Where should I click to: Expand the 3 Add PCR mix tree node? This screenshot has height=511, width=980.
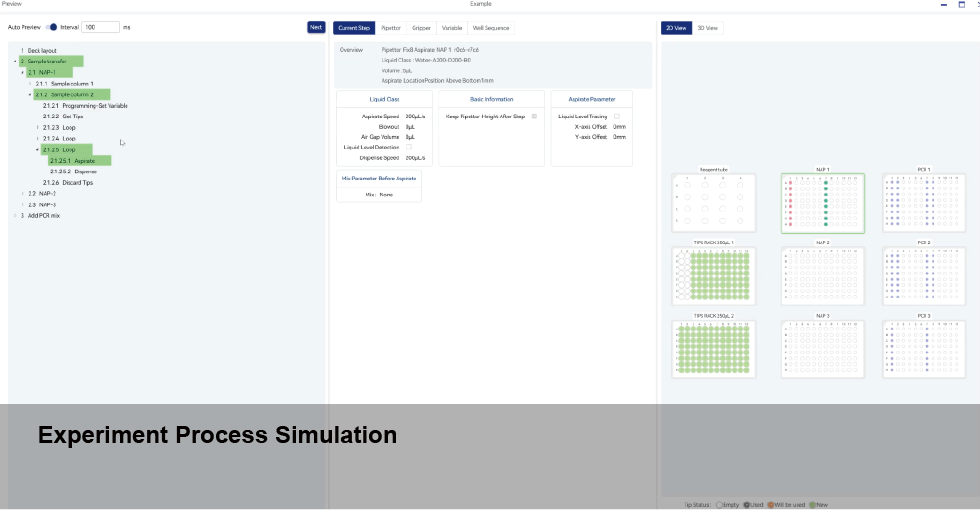point(15,215)
